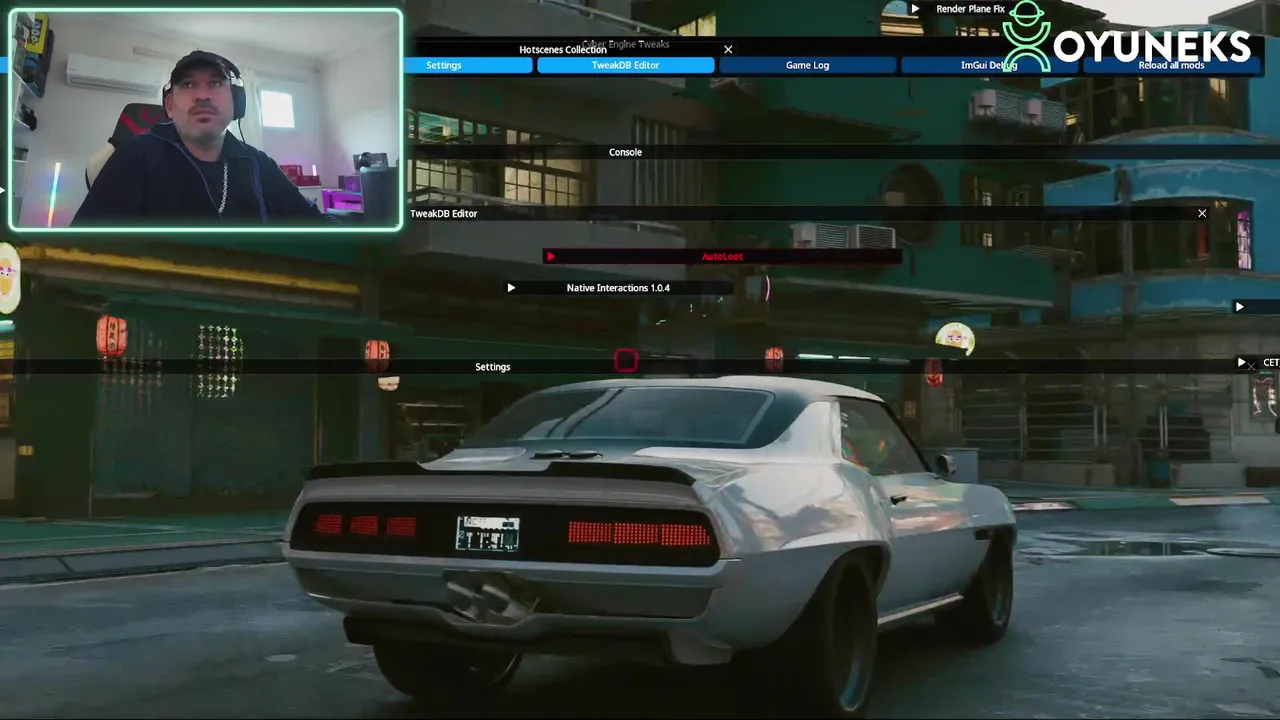Close the TweakDB Editor window
Screen dimensions: 1280x720
1202,213
